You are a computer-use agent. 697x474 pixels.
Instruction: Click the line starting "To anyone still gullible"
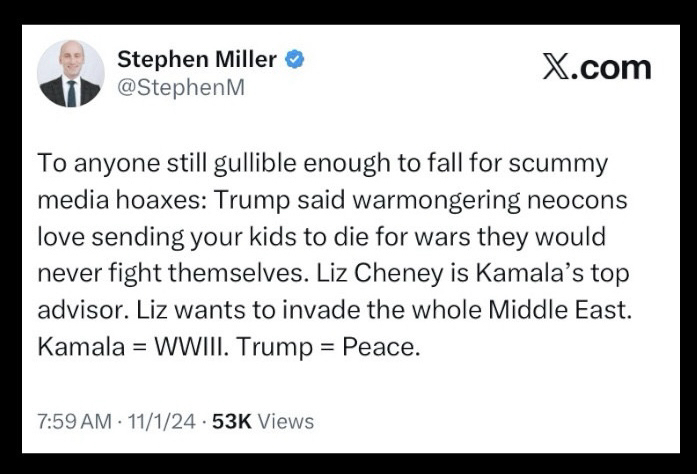coord(322,164)
